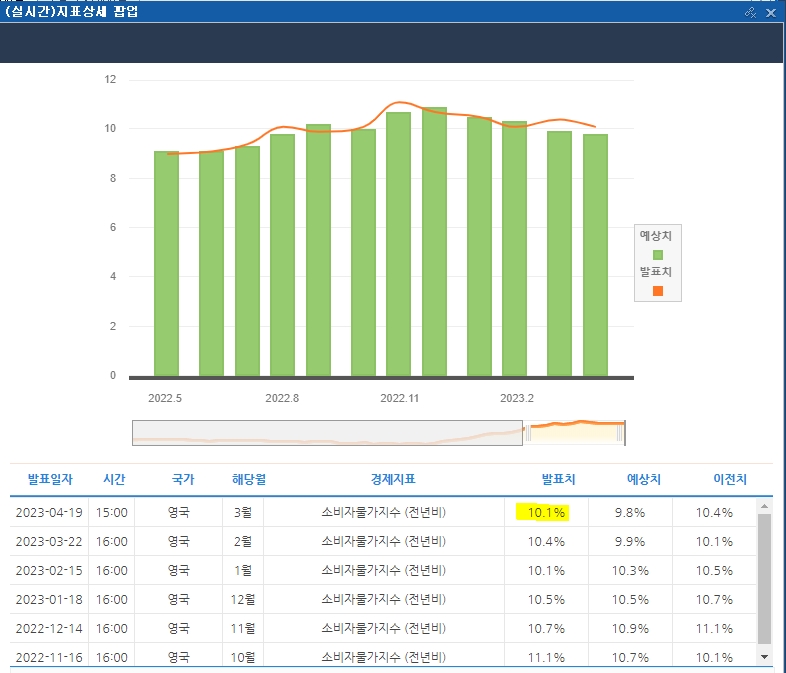
Task: Close the 지표상세 popup window
Action: 771,13
